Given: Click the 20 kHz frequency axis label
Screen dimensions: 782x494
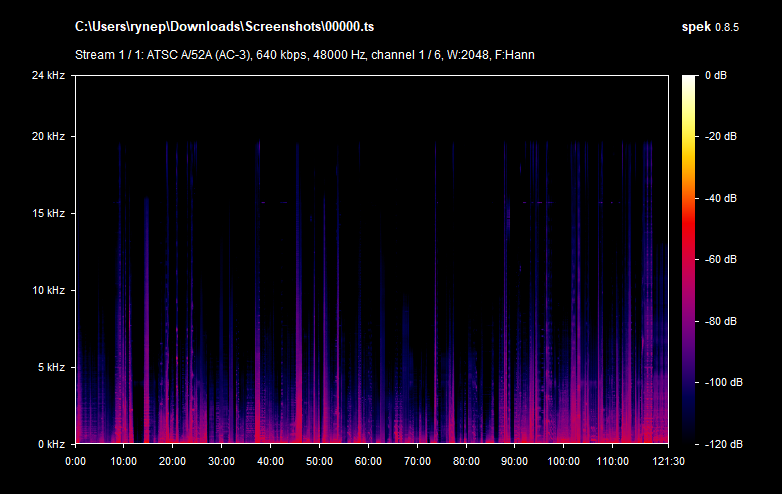Looking at the screenshot, I should click(47, 136).
